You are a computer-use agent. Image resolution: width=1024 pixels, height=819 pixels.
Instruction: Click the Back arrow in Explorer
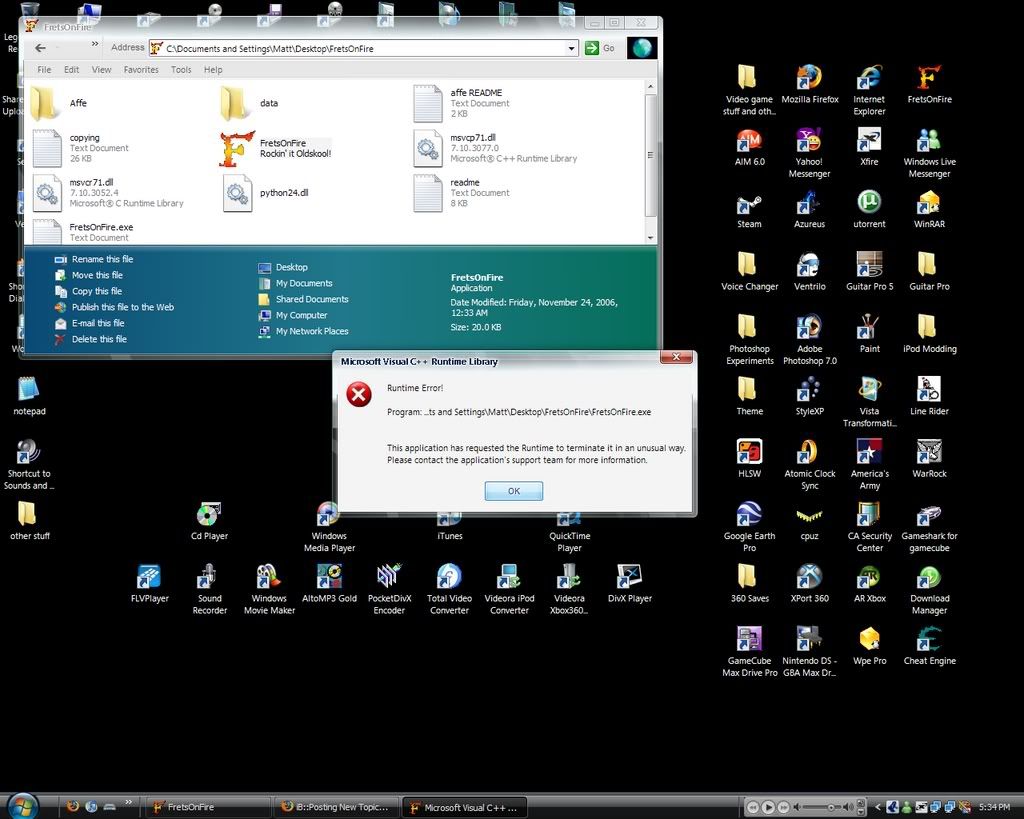click(40, 48)
